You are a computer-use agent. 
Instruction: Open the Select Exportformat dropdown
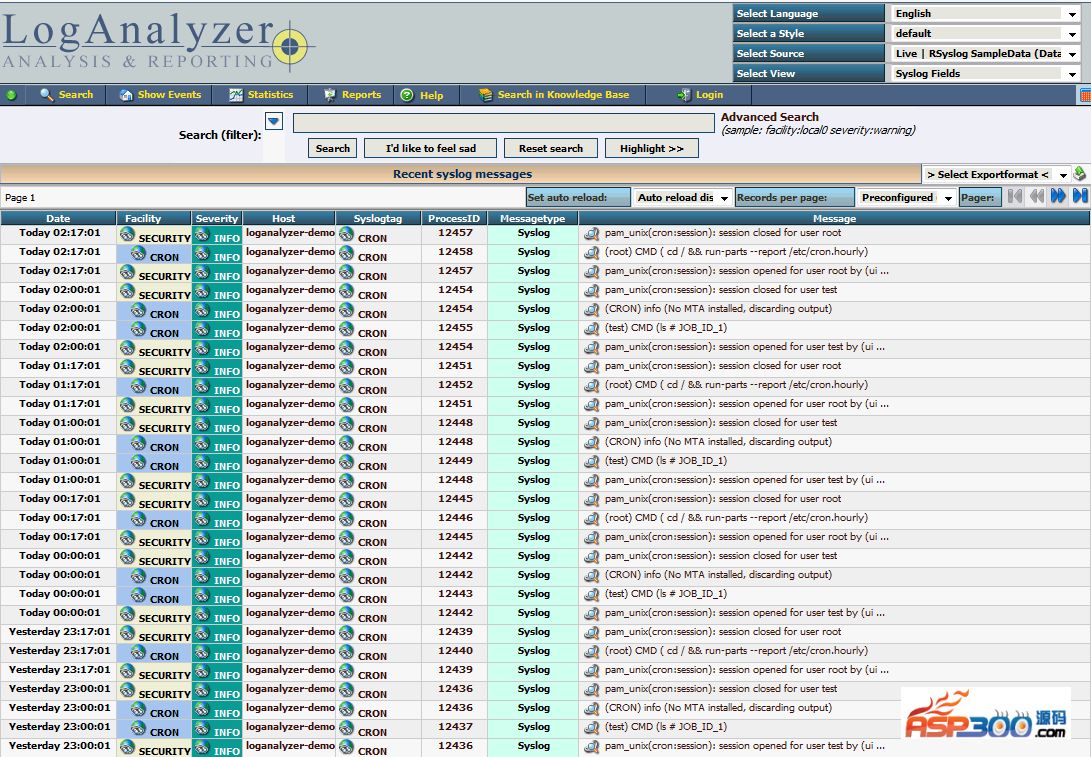996,174
